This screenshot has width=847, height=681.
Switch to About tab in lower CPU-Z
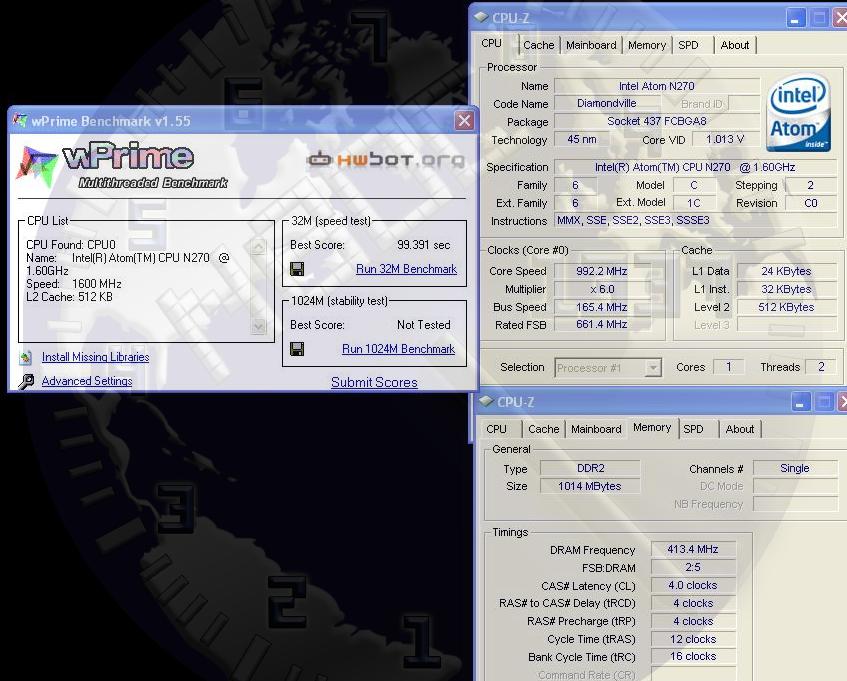(x=740, y=429)
